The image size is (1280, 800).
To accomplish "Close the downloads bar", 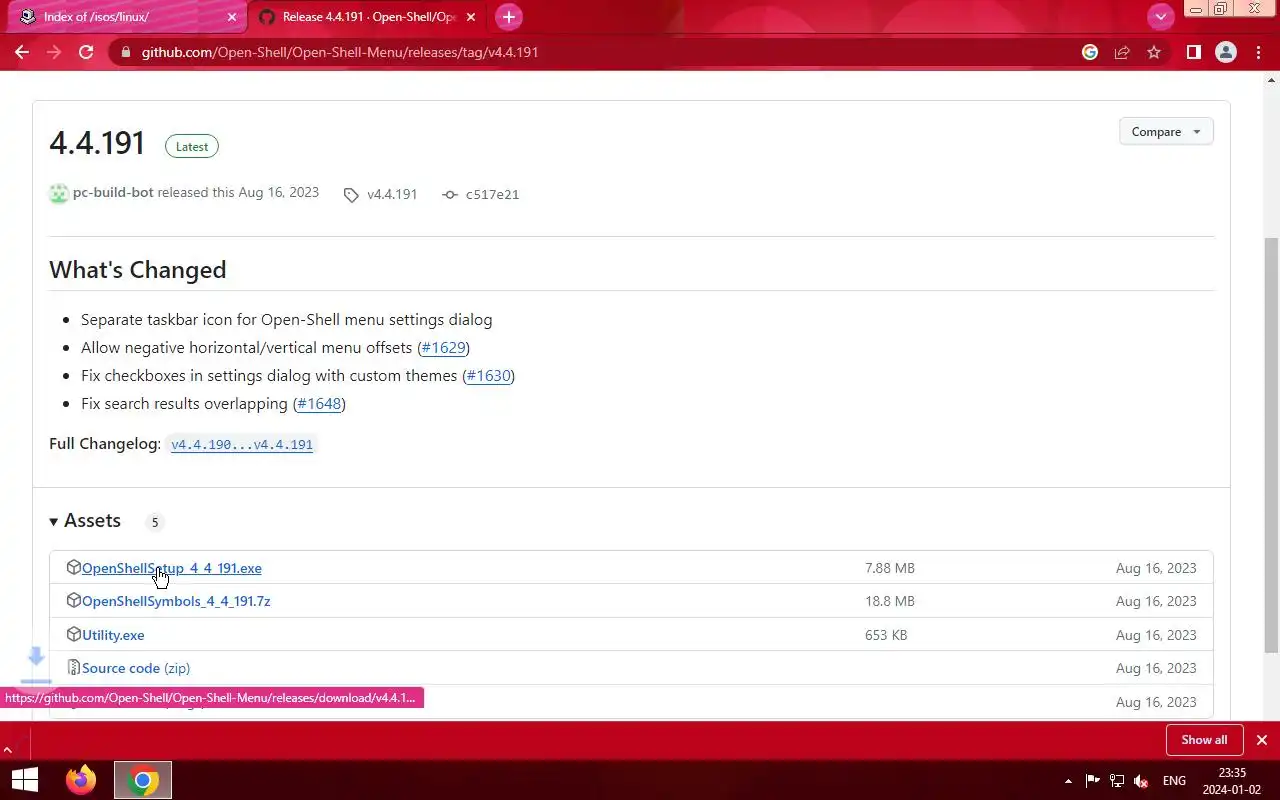I will coord(1262,740).
